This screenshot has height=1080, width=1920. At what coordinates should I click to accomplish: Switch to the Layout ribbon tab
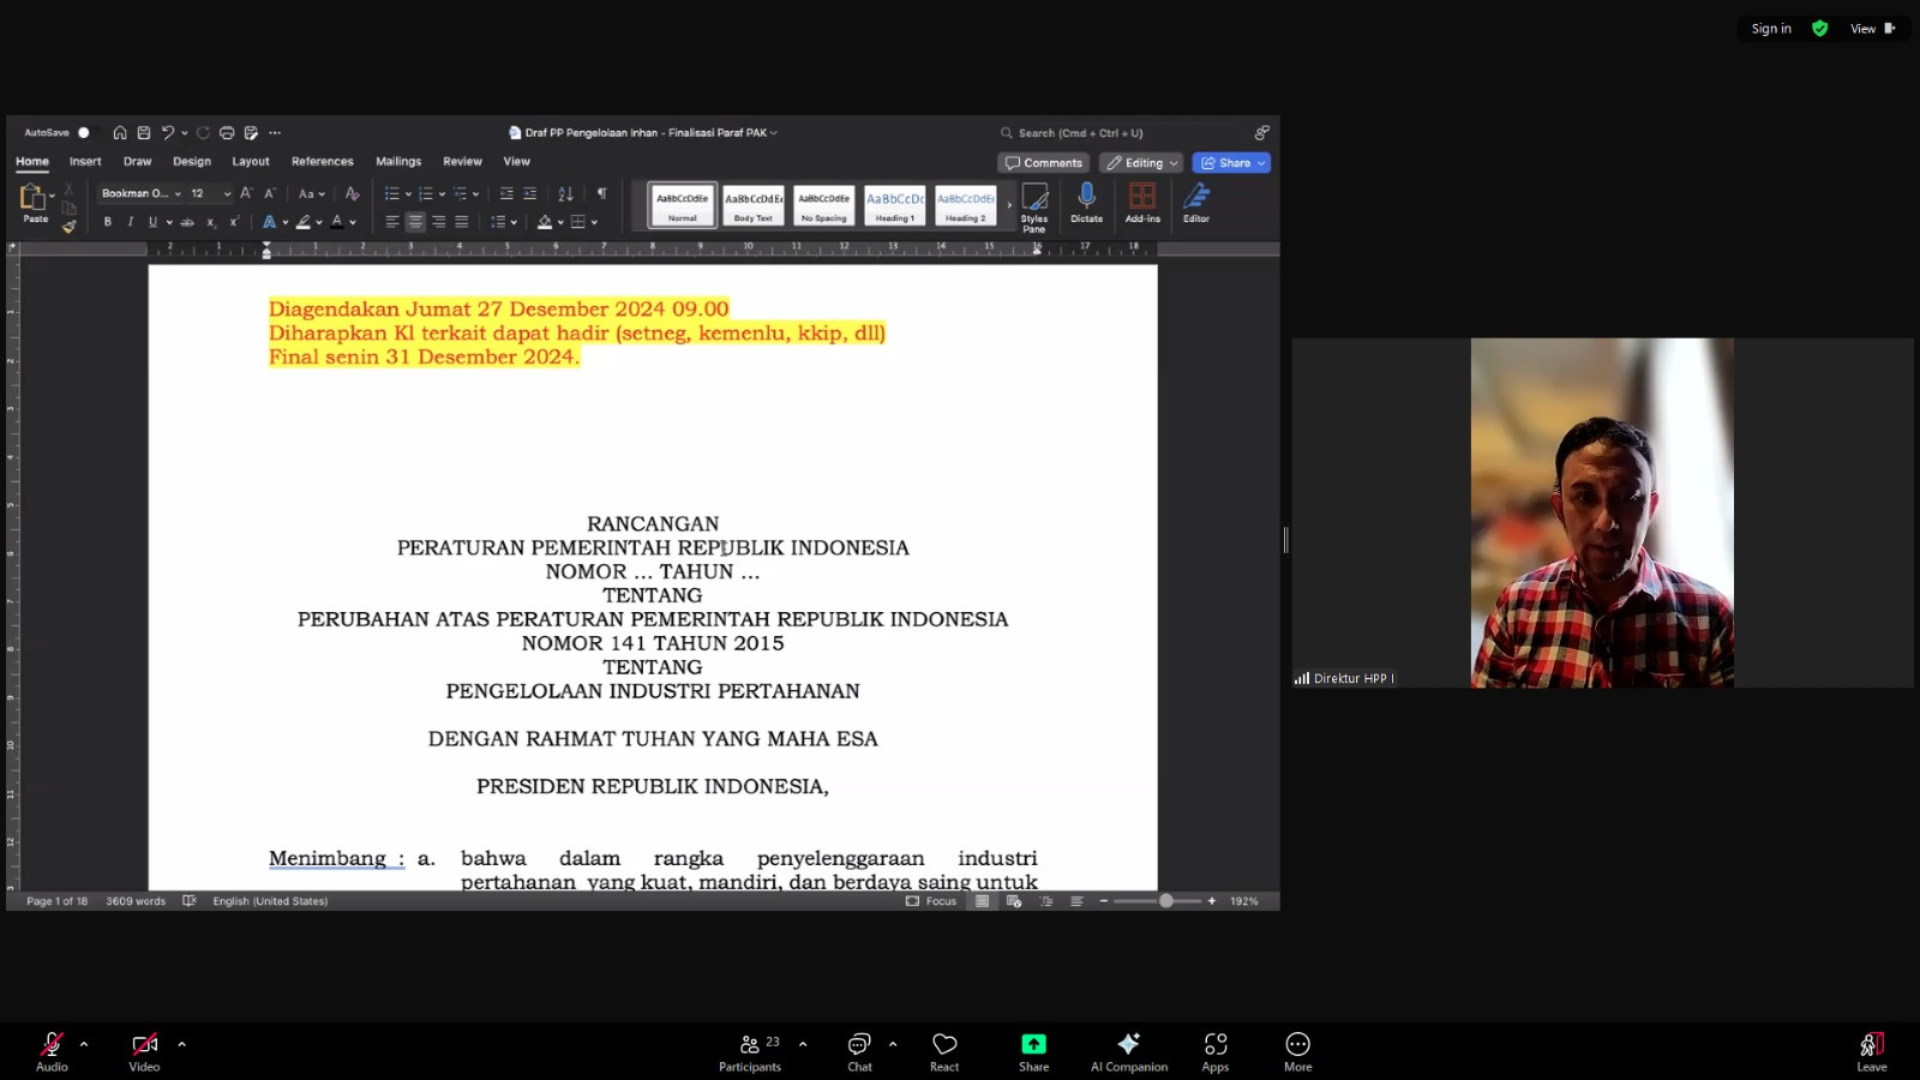click(251, 161)
